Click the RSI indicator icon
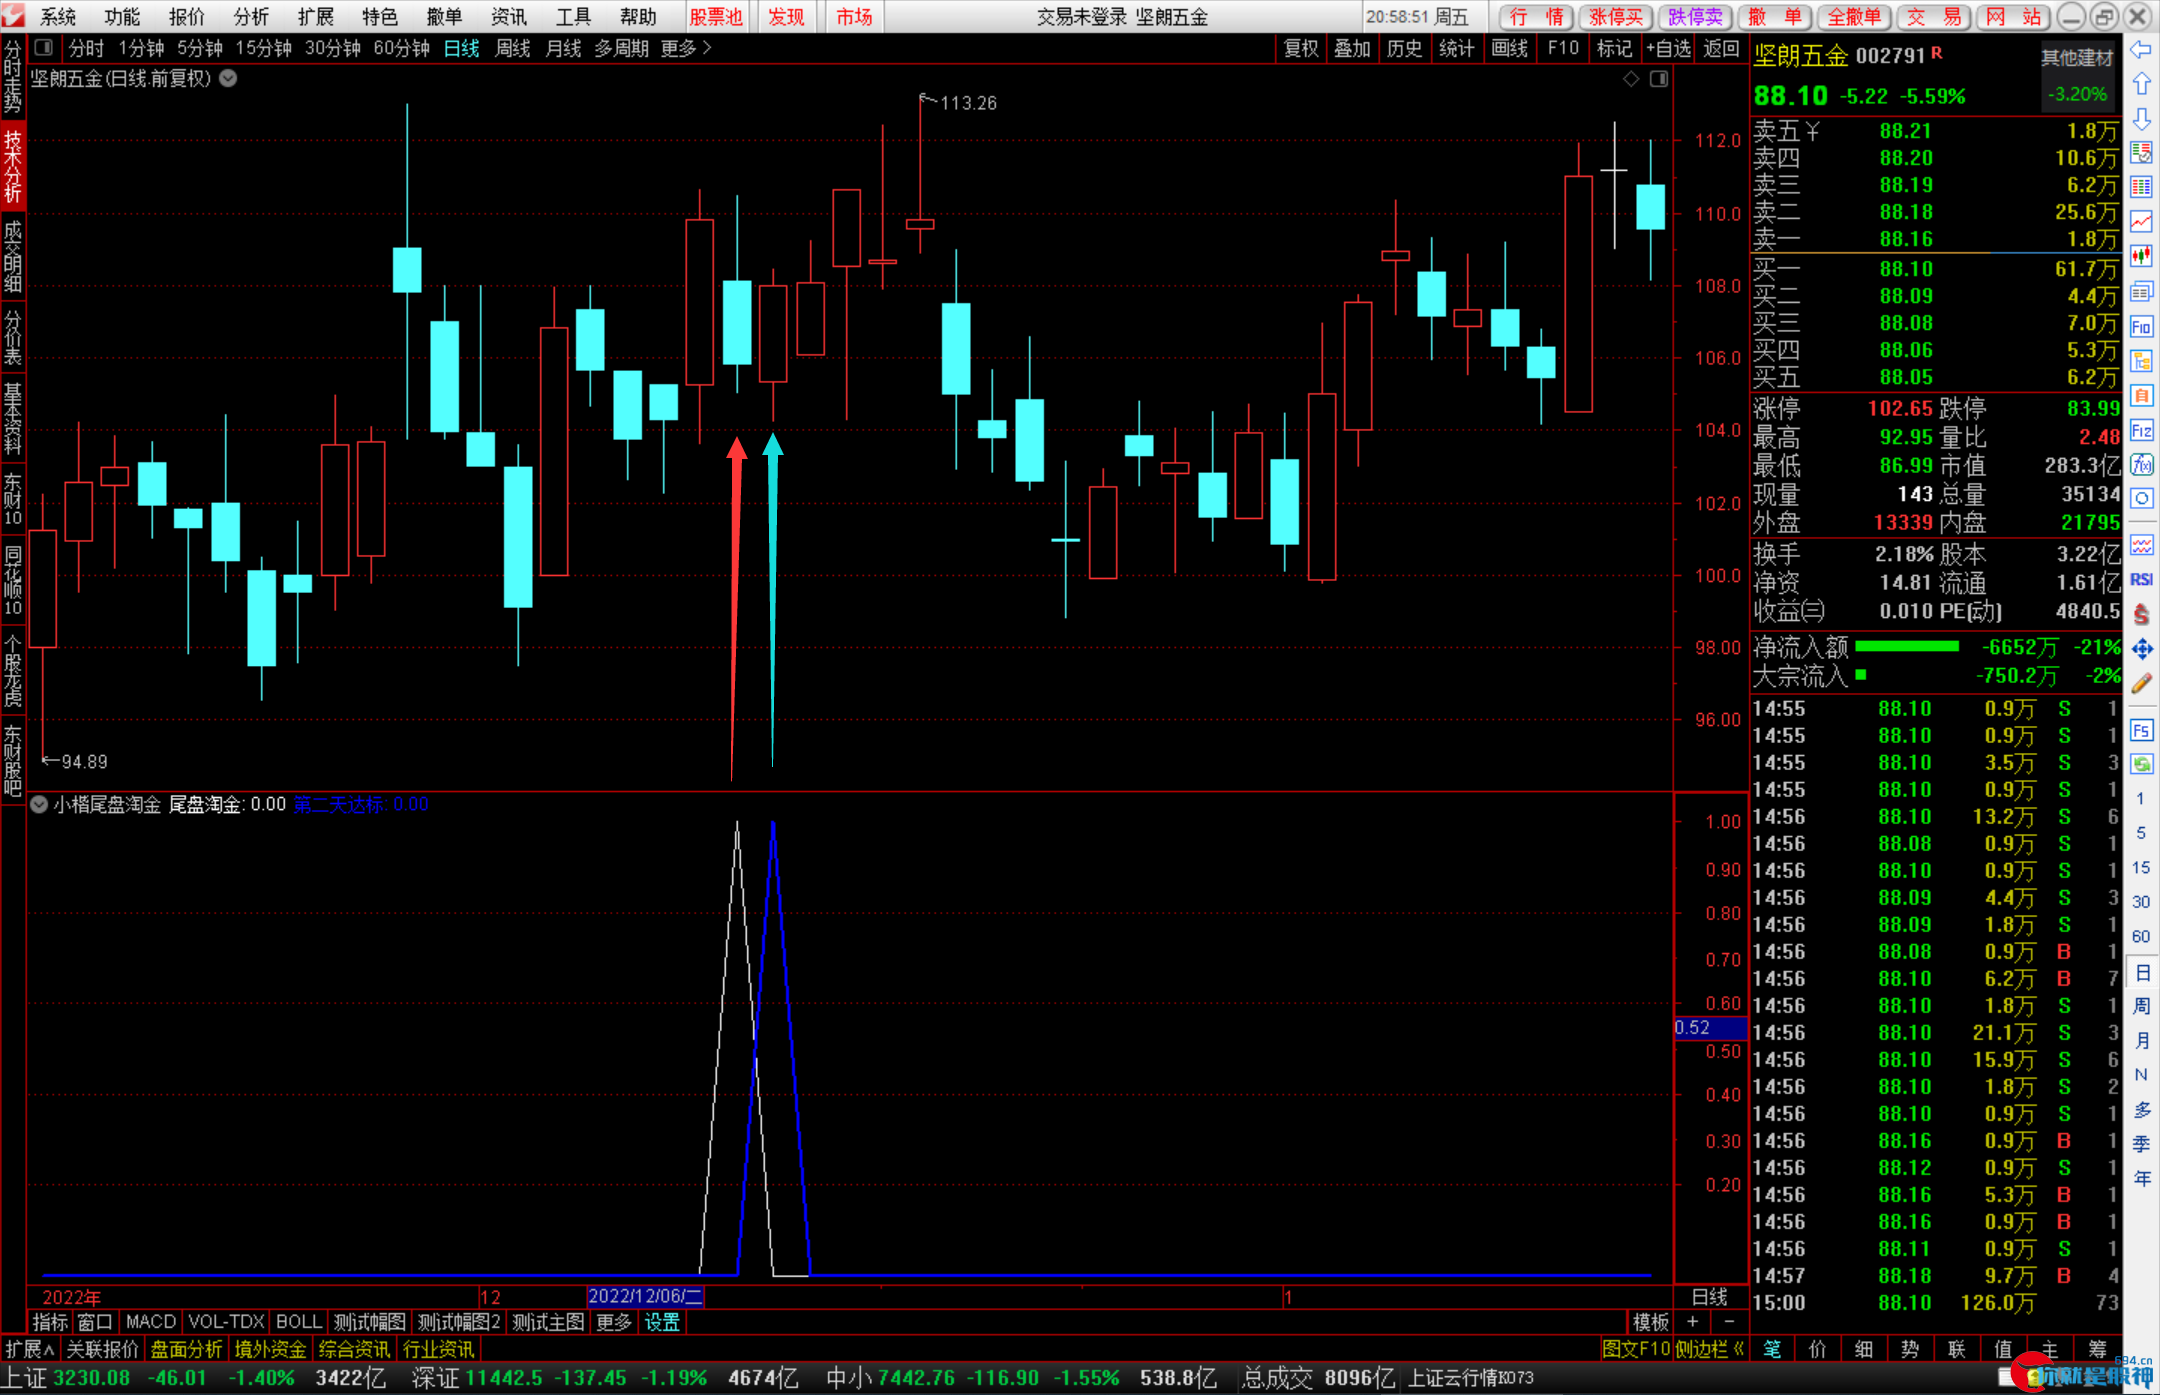 coord(2141,579)
